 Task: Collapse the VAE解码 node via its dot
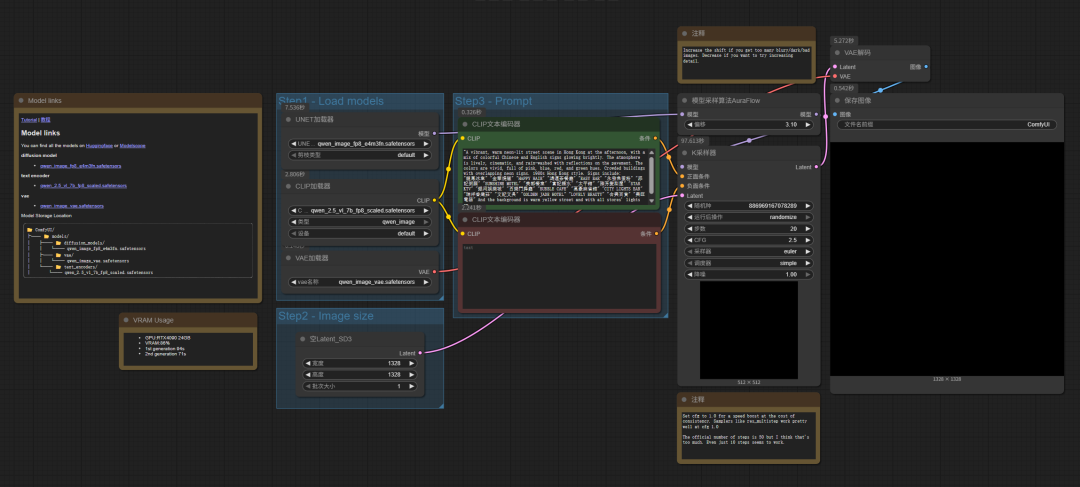point(838,52)
